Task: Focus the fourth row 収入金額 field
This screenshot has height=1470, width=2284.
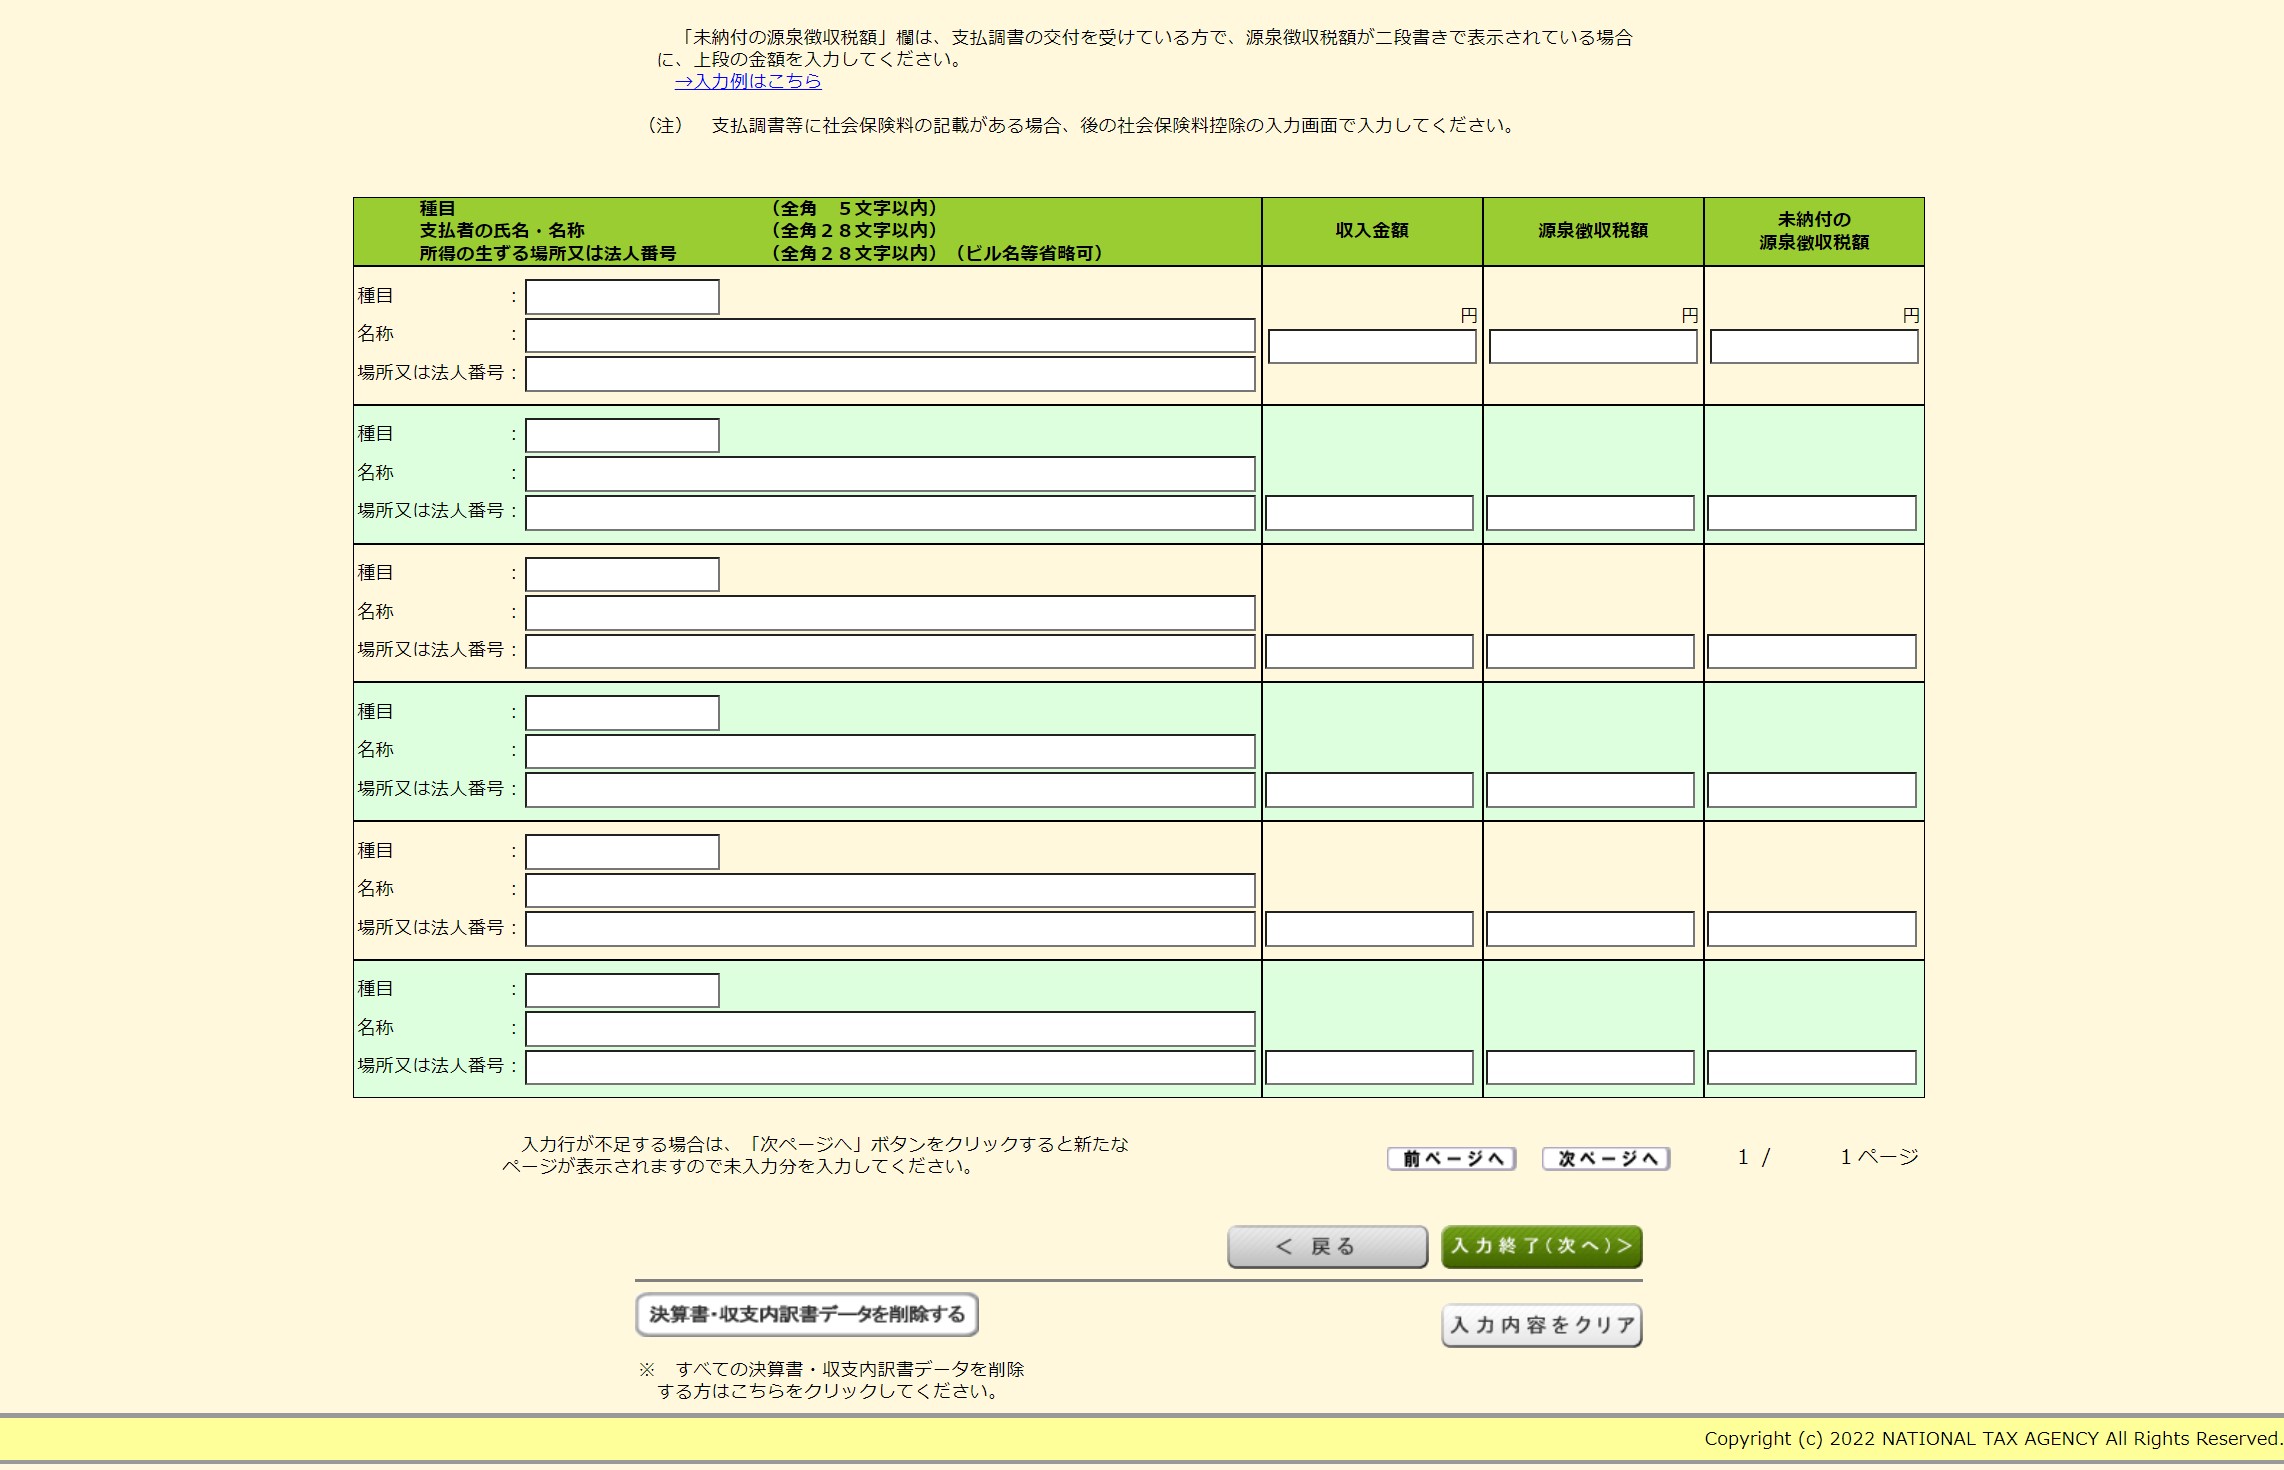Action: (x=1369, y=790)
